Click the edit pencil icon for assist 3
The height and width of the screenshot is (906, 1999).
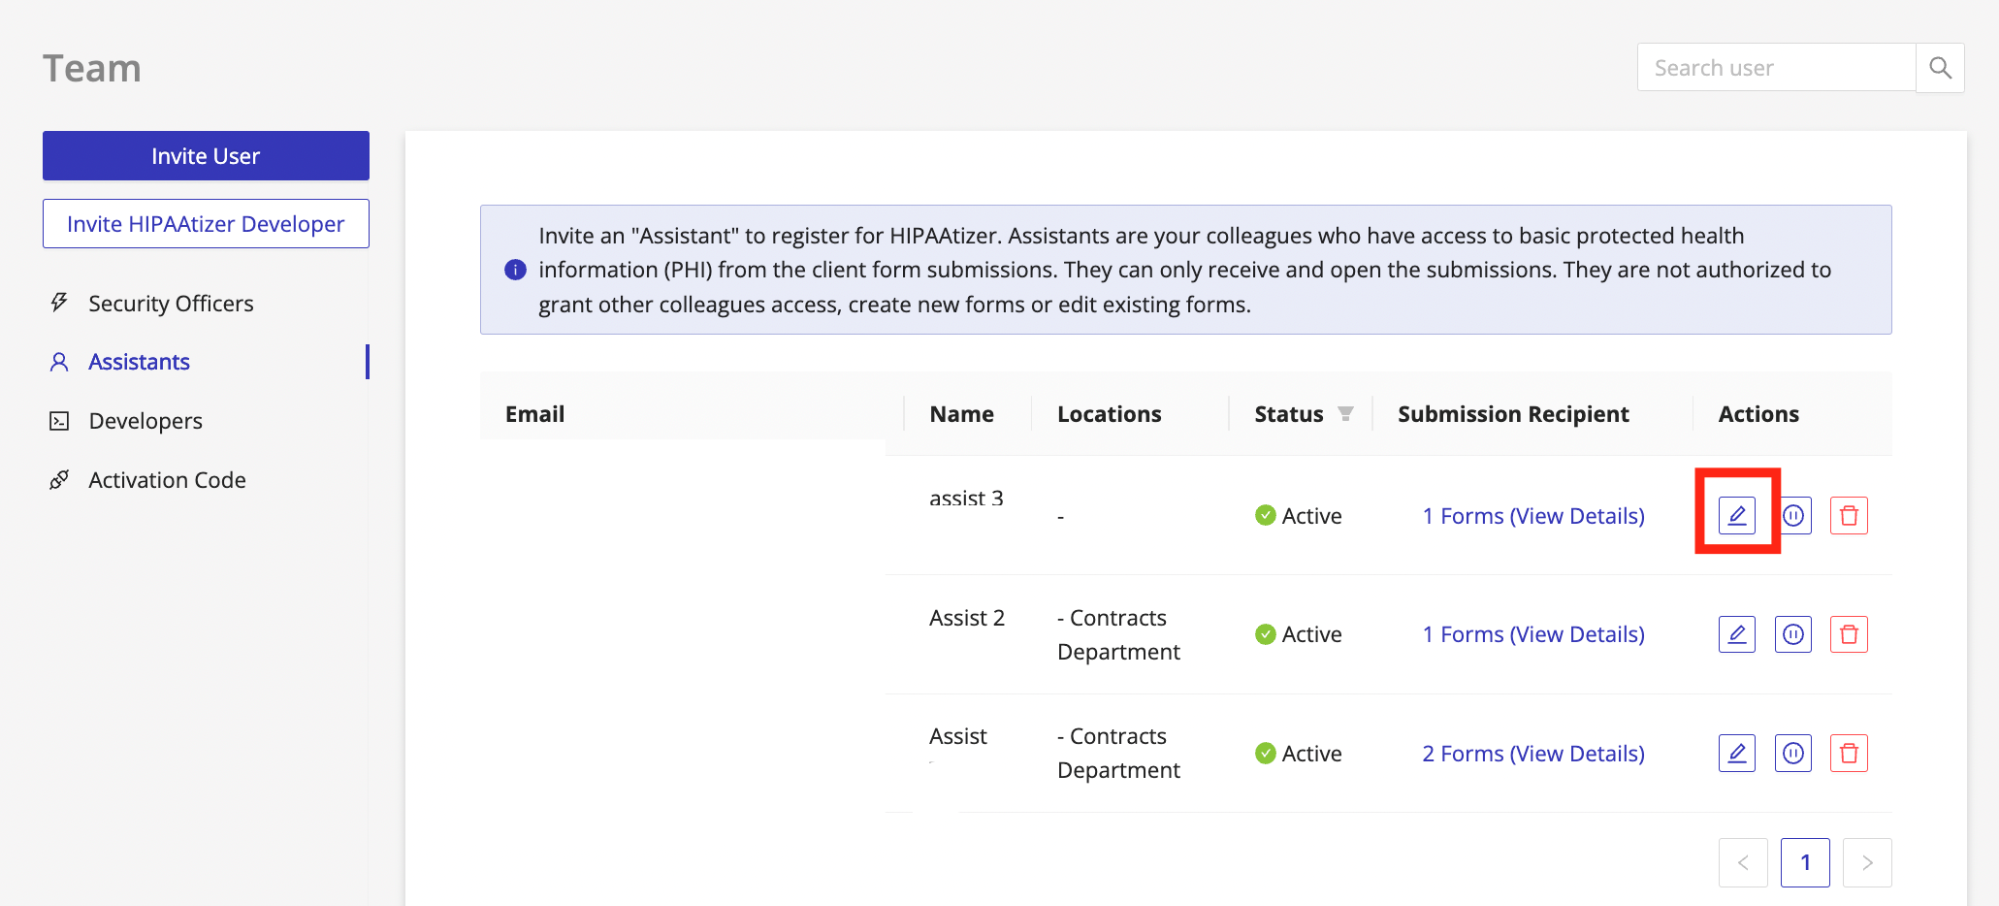(1736, 515)
